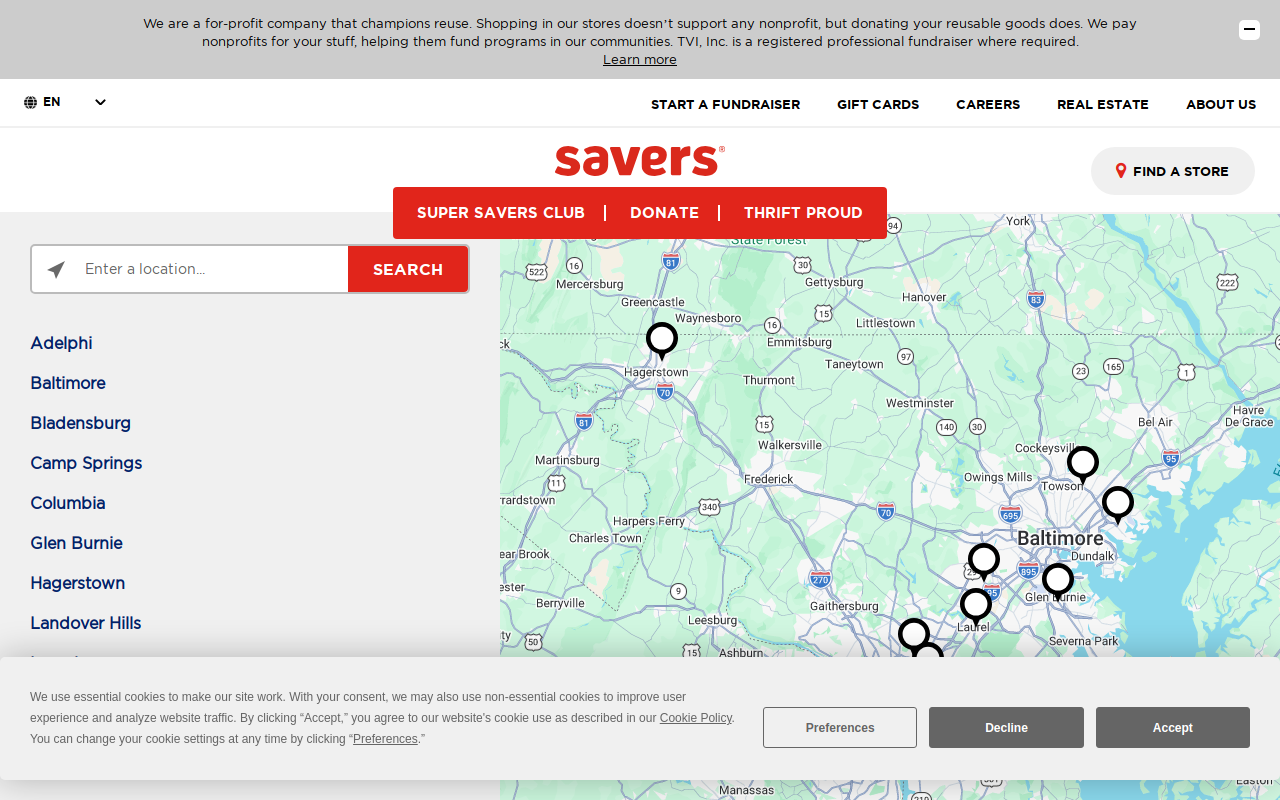Choose Camp Springs from the list
This screenshot has height=800, width=1280.
86,463
